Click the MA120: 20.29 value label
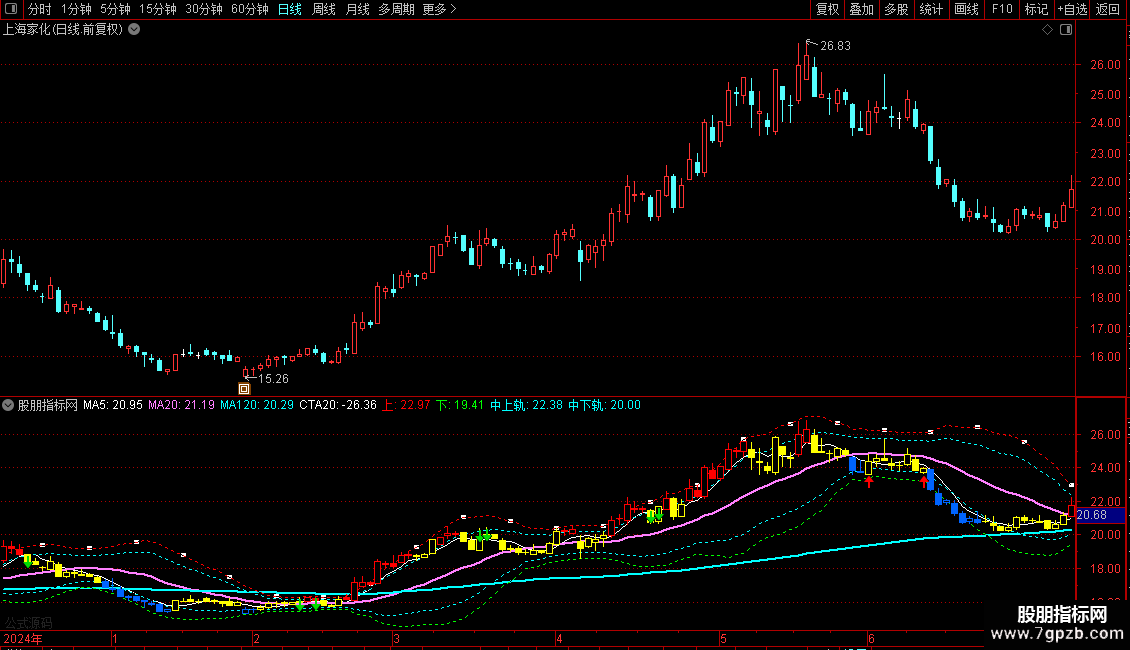Image resolution: width=1130 pixels, height=650 pixels. coord(257,405)
